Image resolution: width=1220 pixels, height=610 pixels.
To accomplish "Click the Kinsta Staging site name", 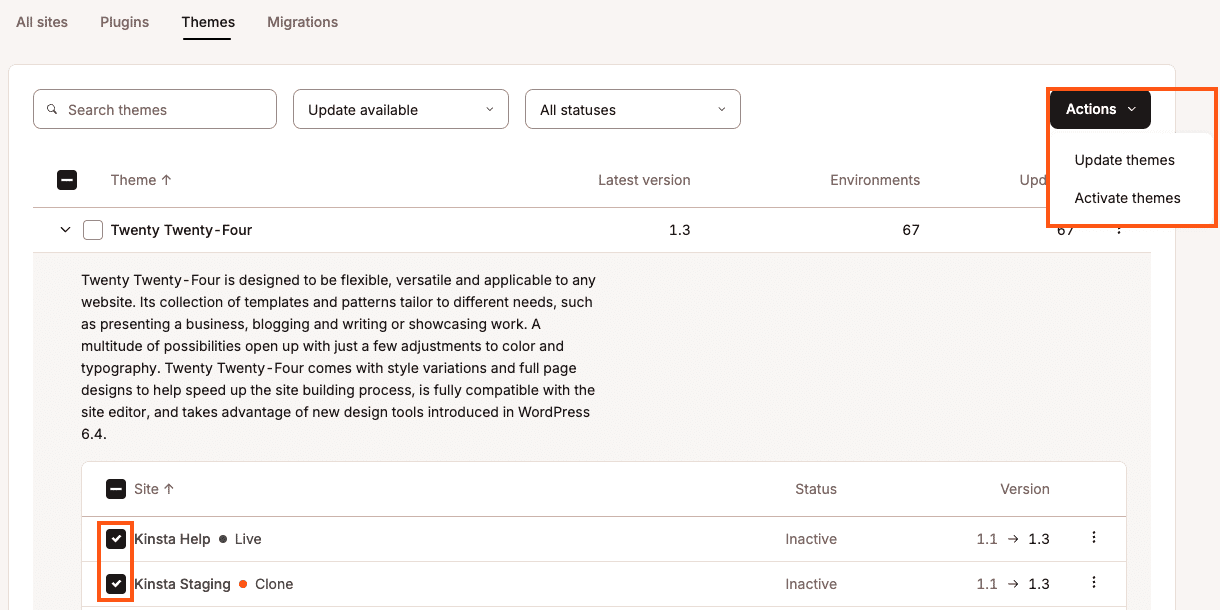I will click(x=182, y=584).
